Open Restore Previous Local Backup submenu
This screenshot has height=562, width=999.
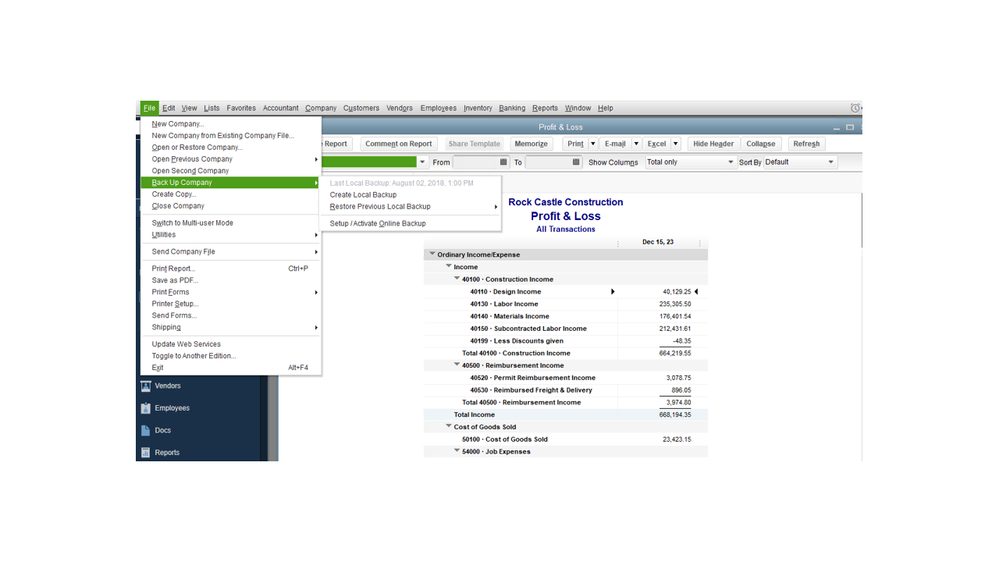pos(410,207)
